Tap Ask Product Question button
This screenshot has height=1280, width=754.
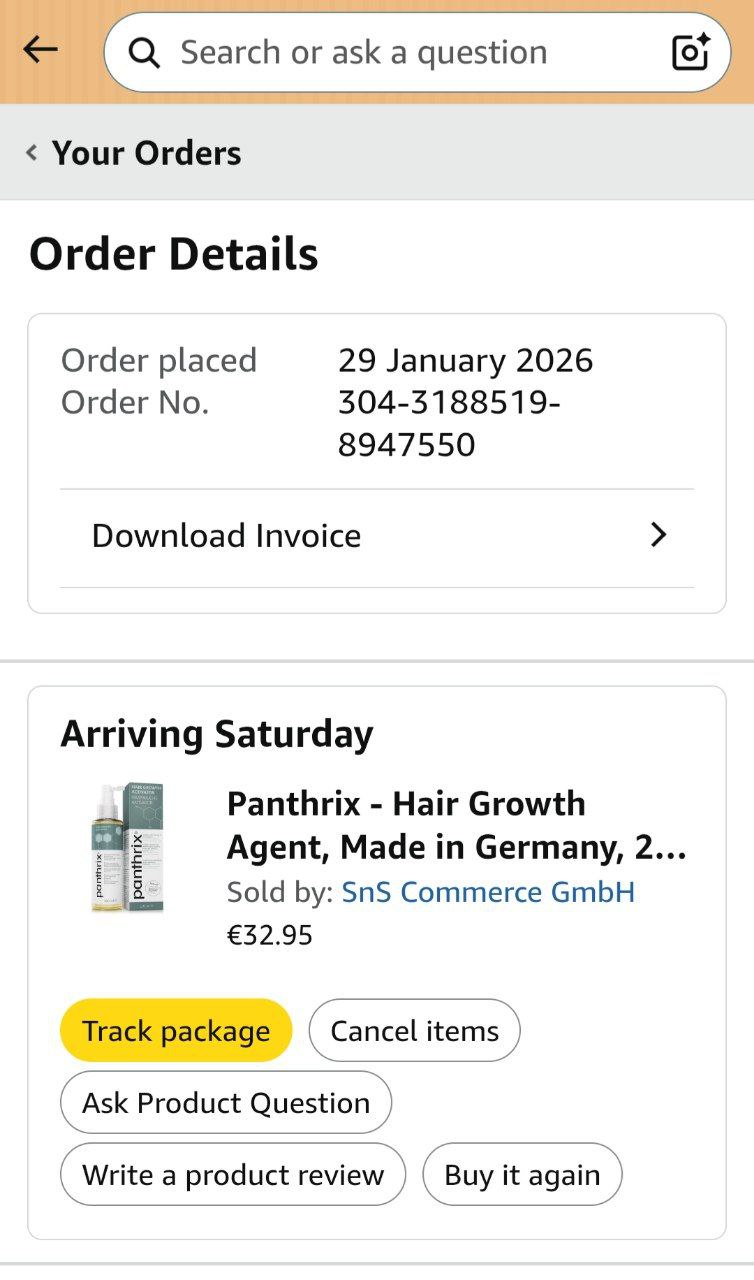point(226,1103)
